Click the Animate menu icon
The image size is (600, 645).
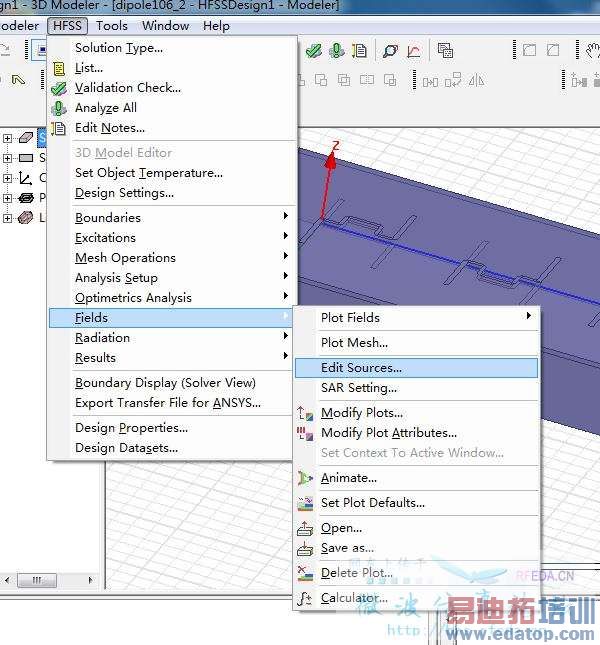point(305,478)
